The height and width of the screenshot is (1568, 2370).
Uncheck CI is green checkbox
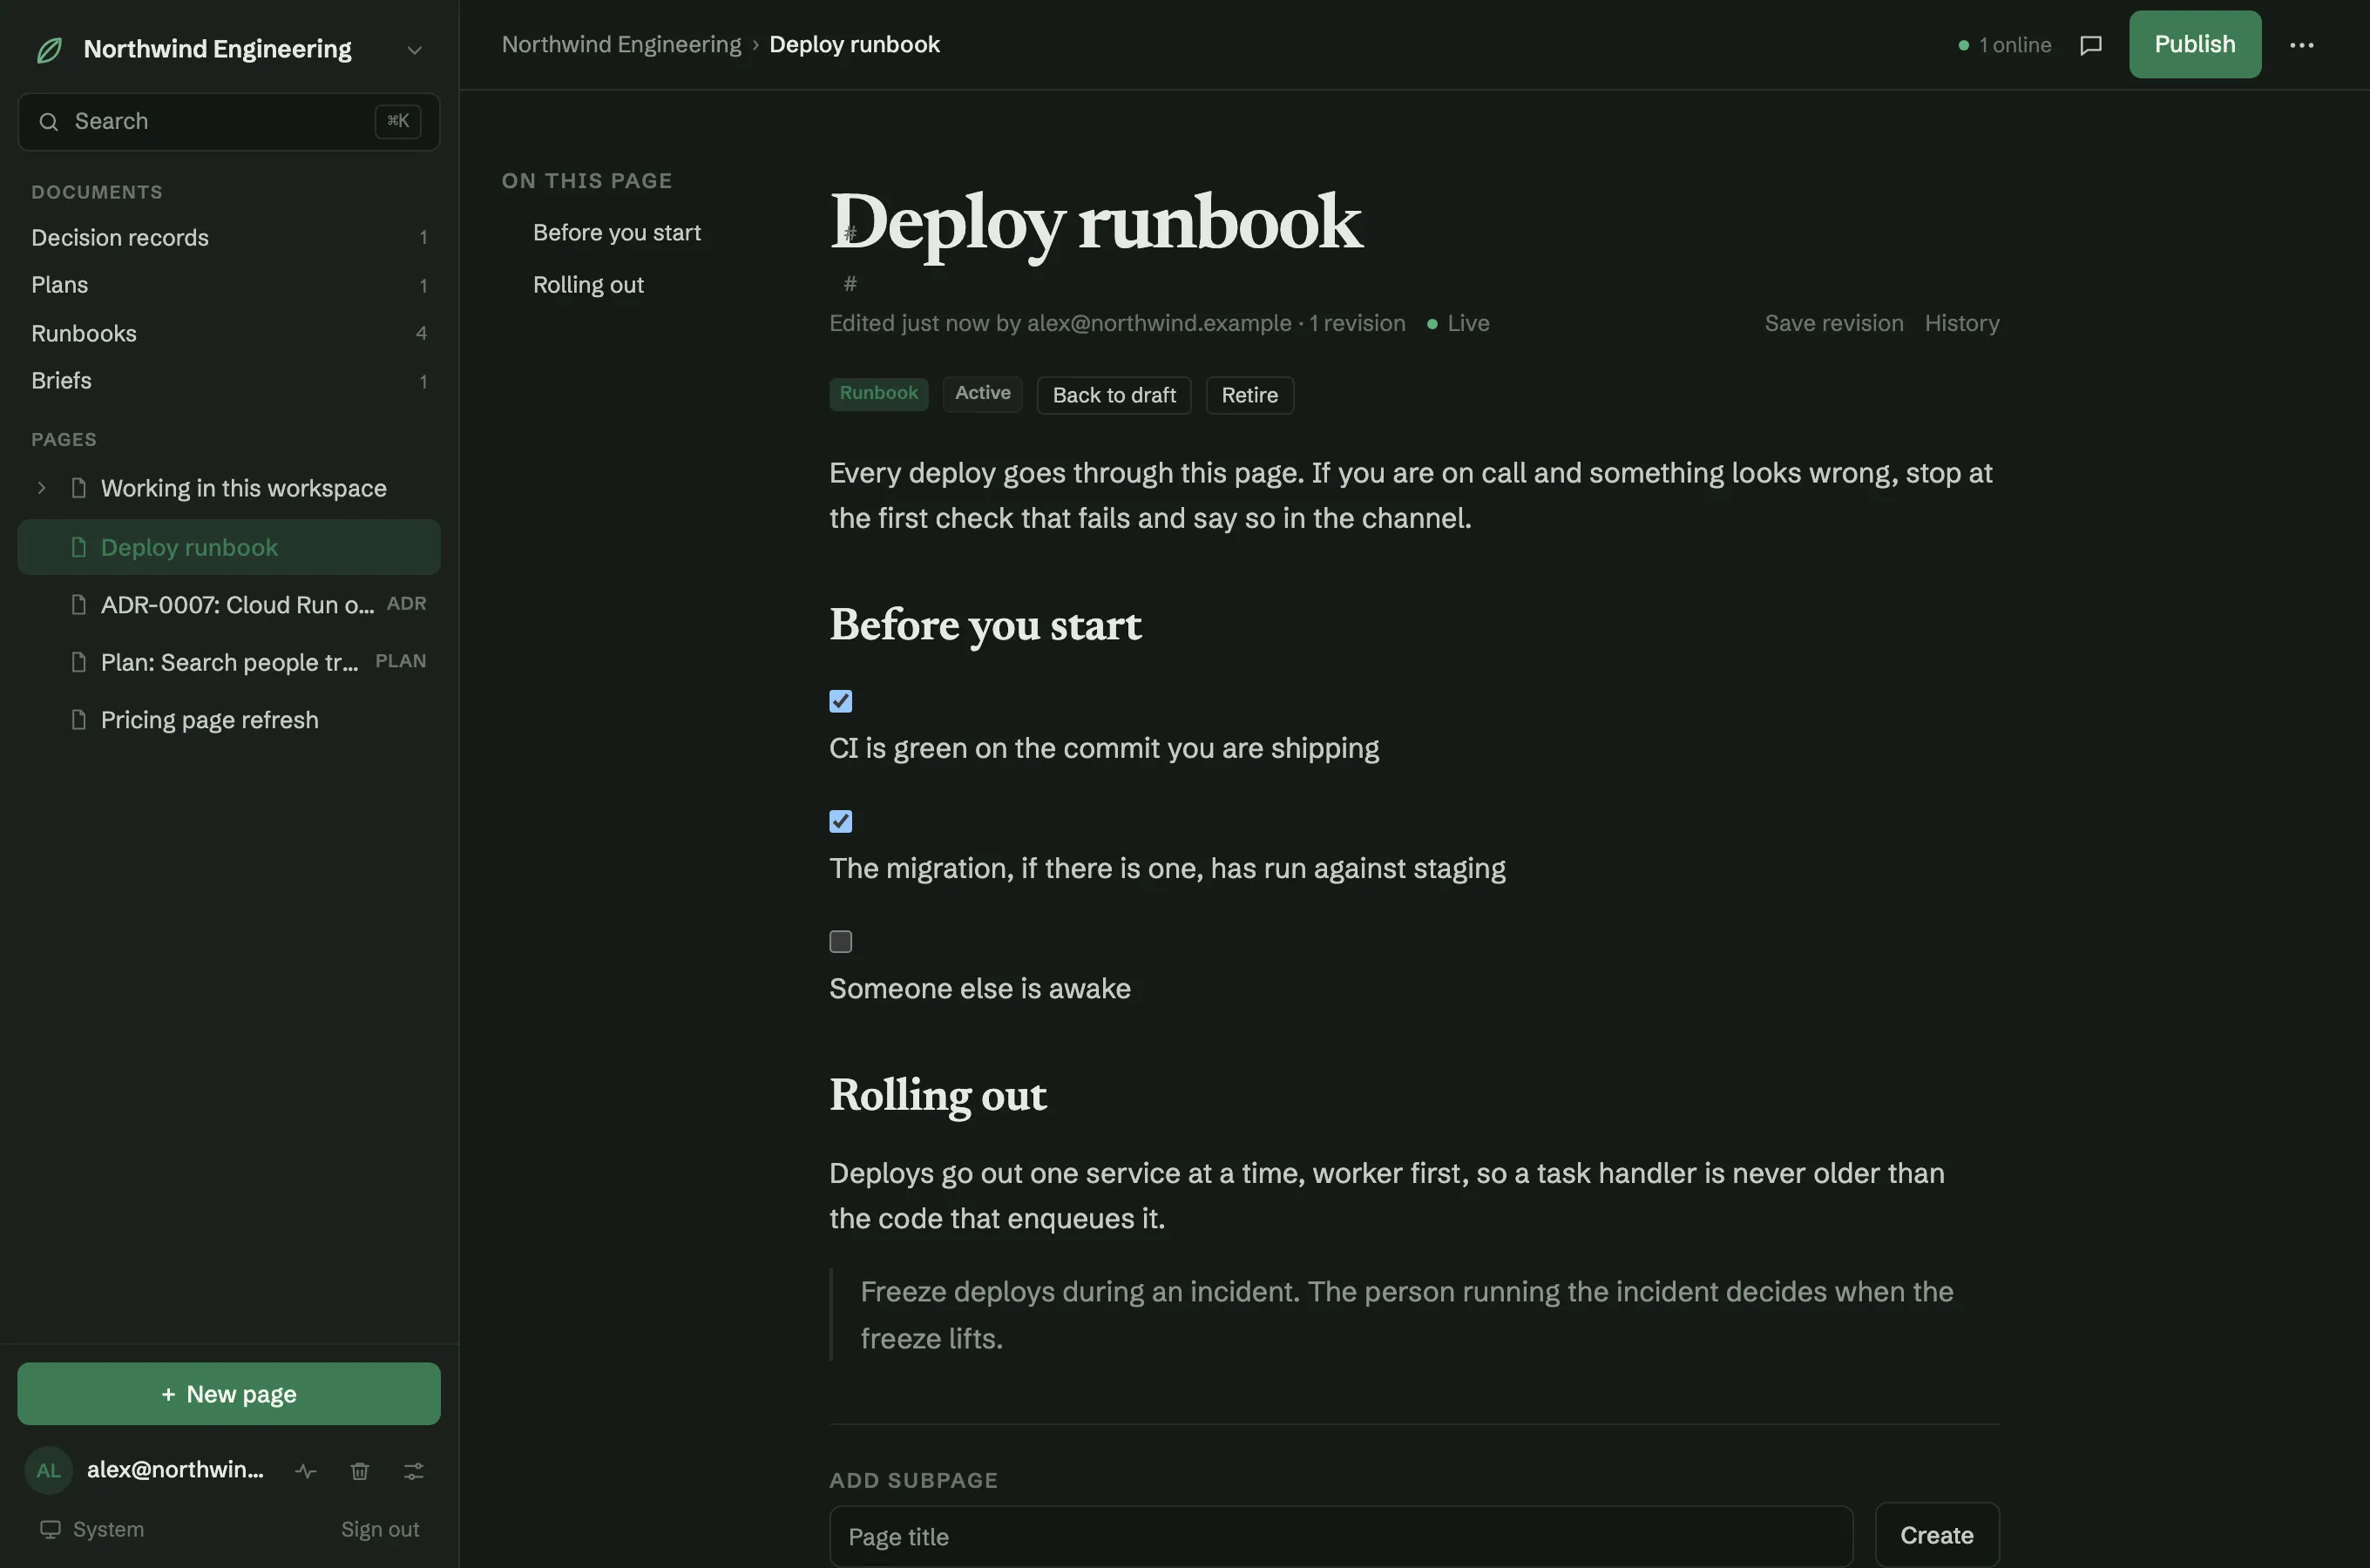pos(840,701)
